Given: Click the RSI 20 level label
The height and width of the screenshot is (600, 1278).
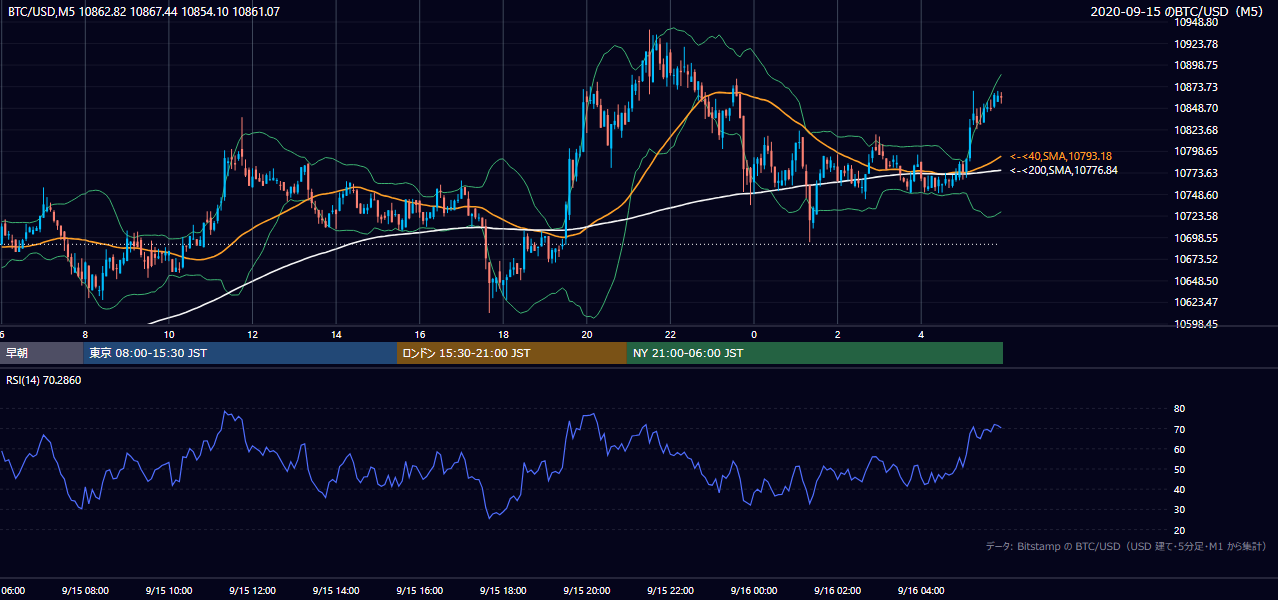Looking at the screenshot, I should pos(1179,530).
